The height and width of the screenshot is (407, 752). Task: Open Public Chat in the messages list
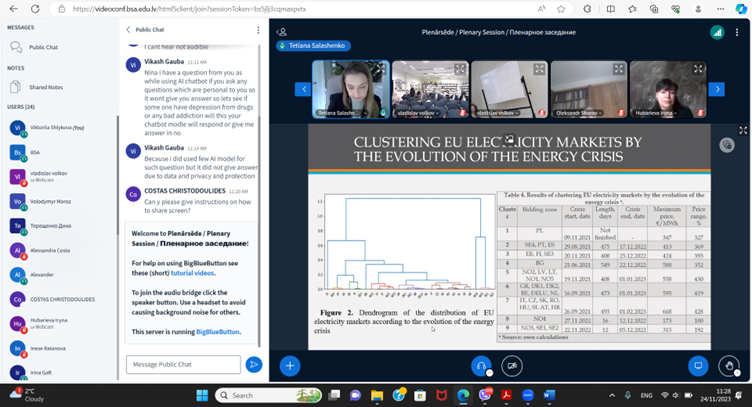tap(42, 47)
